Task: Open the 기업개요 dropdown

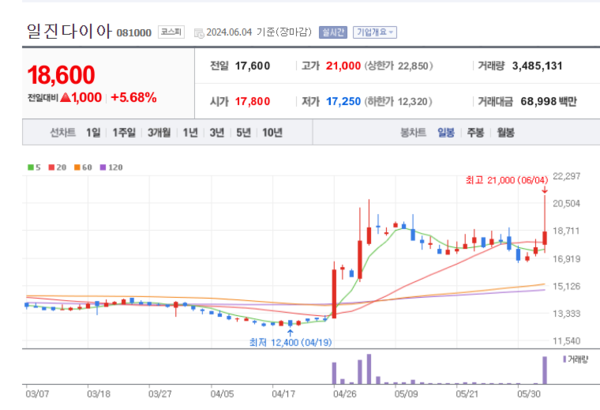Action: (x=375, y=32)
